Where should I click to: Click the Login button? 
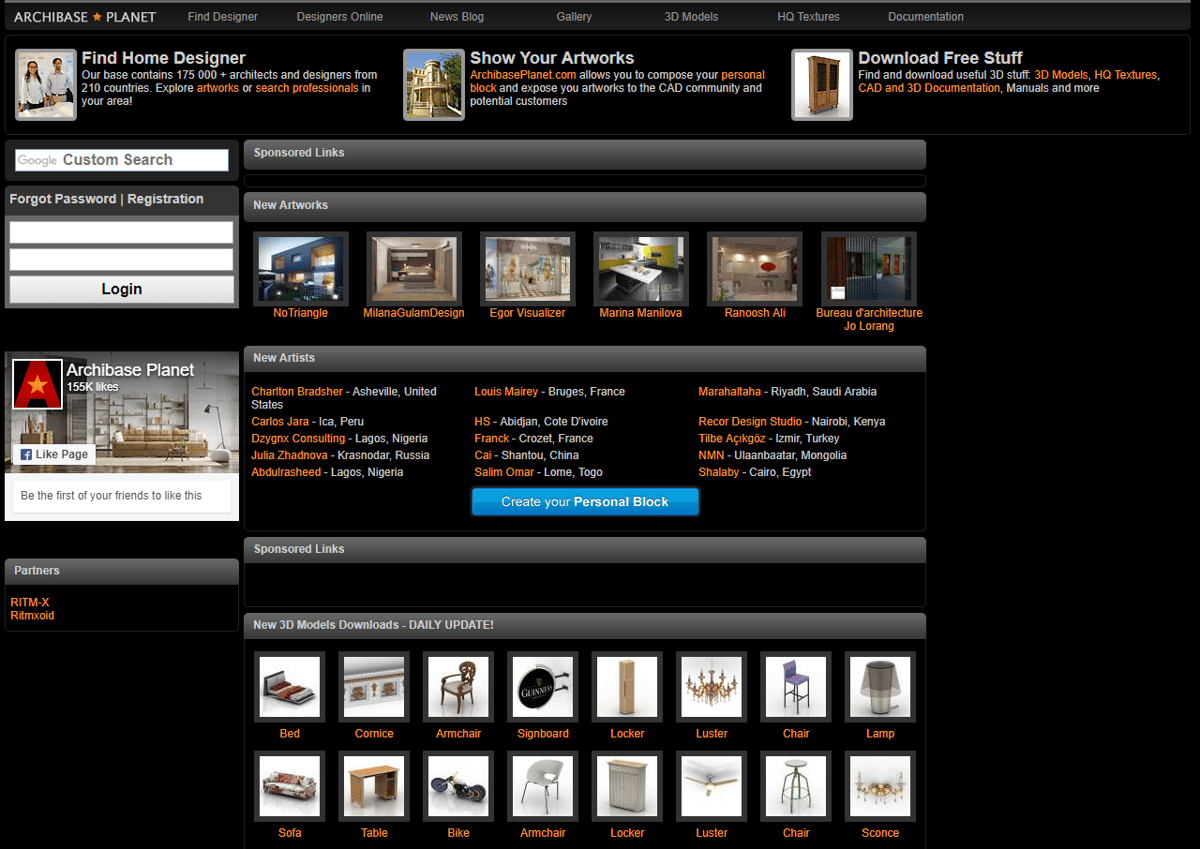[121, 289]
